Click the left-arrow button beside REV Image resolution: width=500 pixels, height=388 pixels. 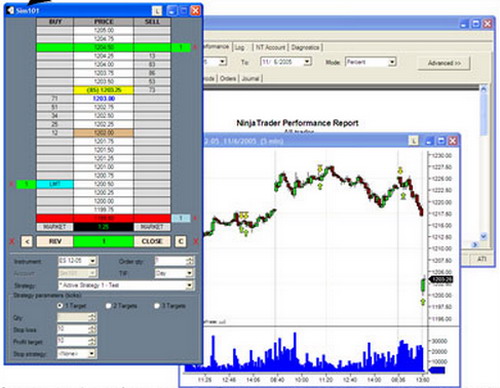27,241
